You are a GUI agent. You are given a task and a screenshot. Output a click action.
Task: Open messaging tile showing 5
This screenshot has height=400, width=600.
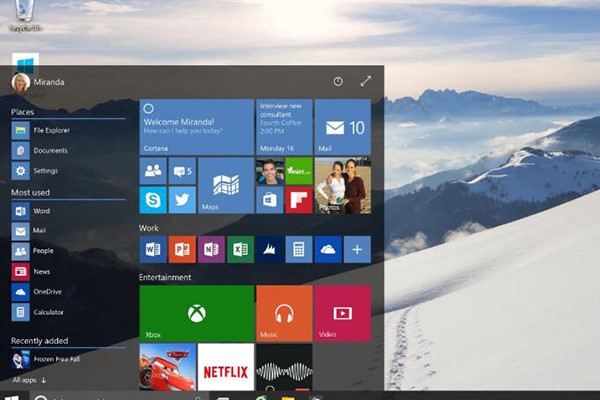click(x=182, y=171)
